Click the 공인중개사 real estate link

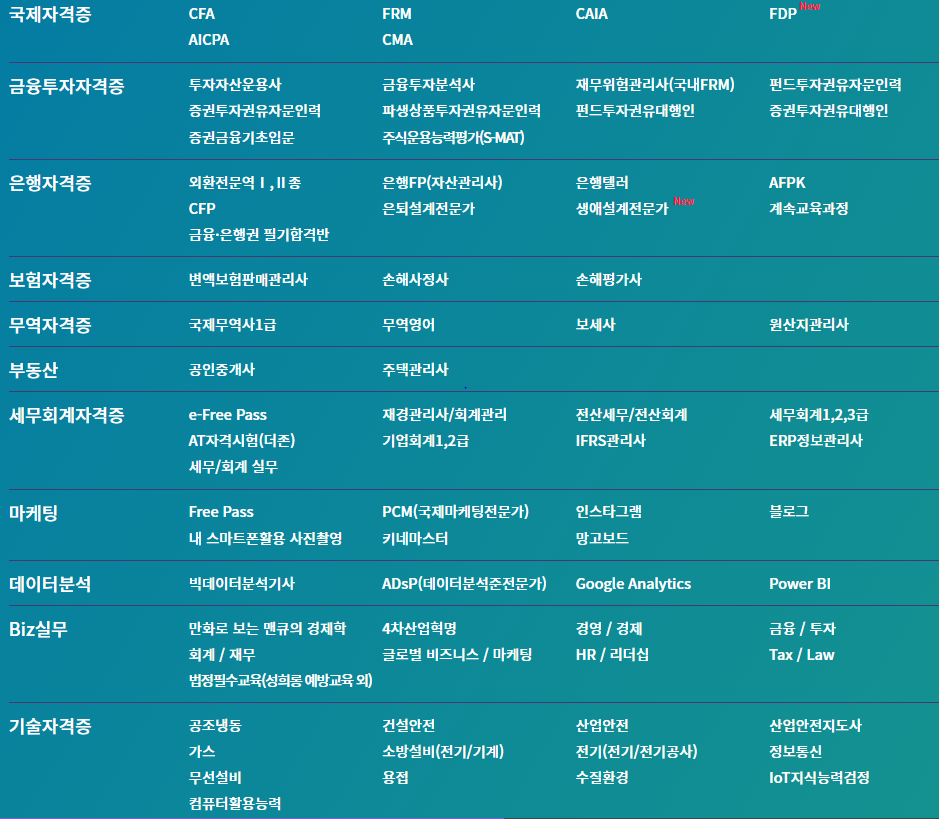coord(222,369)
